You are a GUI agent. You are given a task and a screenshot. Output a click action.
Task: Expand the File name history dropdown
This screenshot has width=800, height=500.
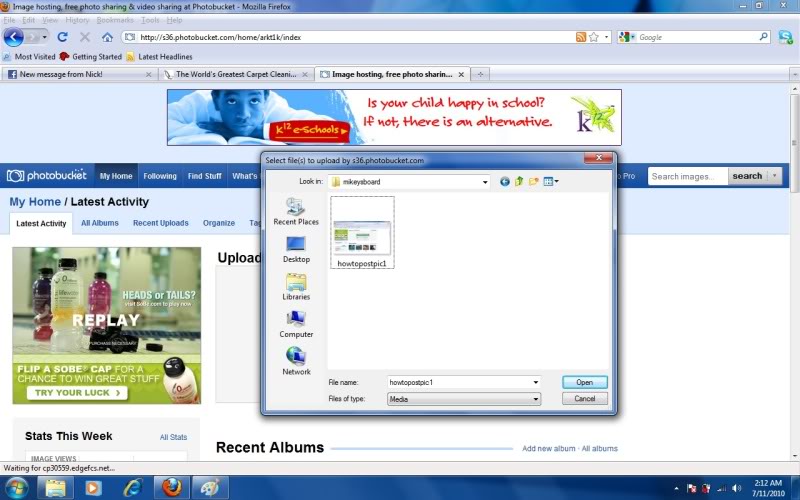(x=536, y=382)
